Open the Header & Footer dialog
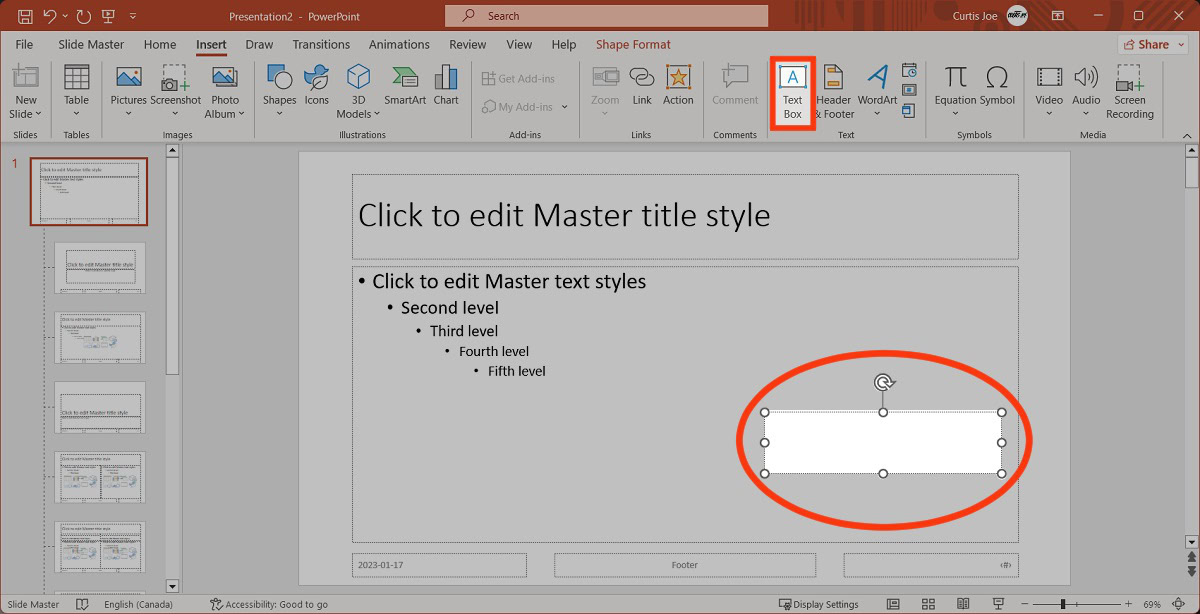The width and height of the screenshot is (1200, 614). click(x=833, y=92)
